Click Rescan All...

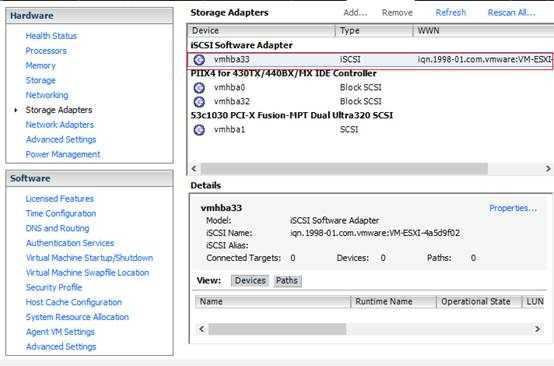point(511,13)
